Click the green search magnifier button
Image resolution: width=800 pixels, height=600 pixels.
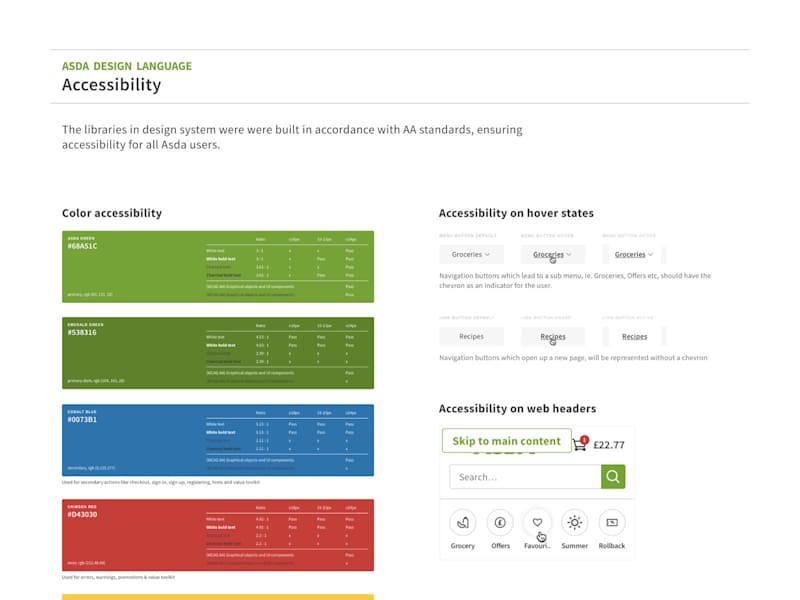click(613, 477)
